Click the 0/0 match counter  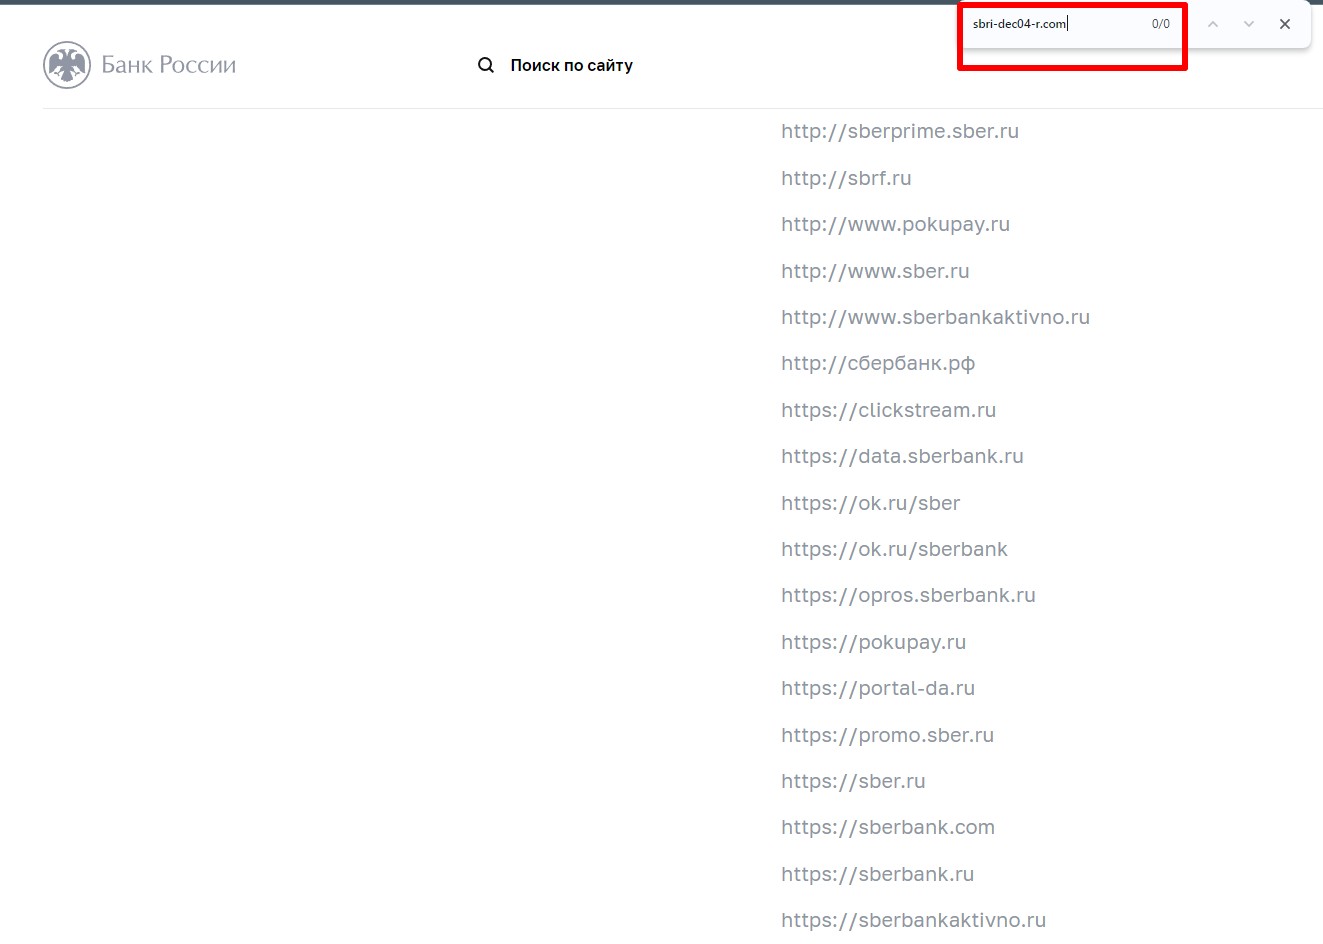pos(1161,24)
